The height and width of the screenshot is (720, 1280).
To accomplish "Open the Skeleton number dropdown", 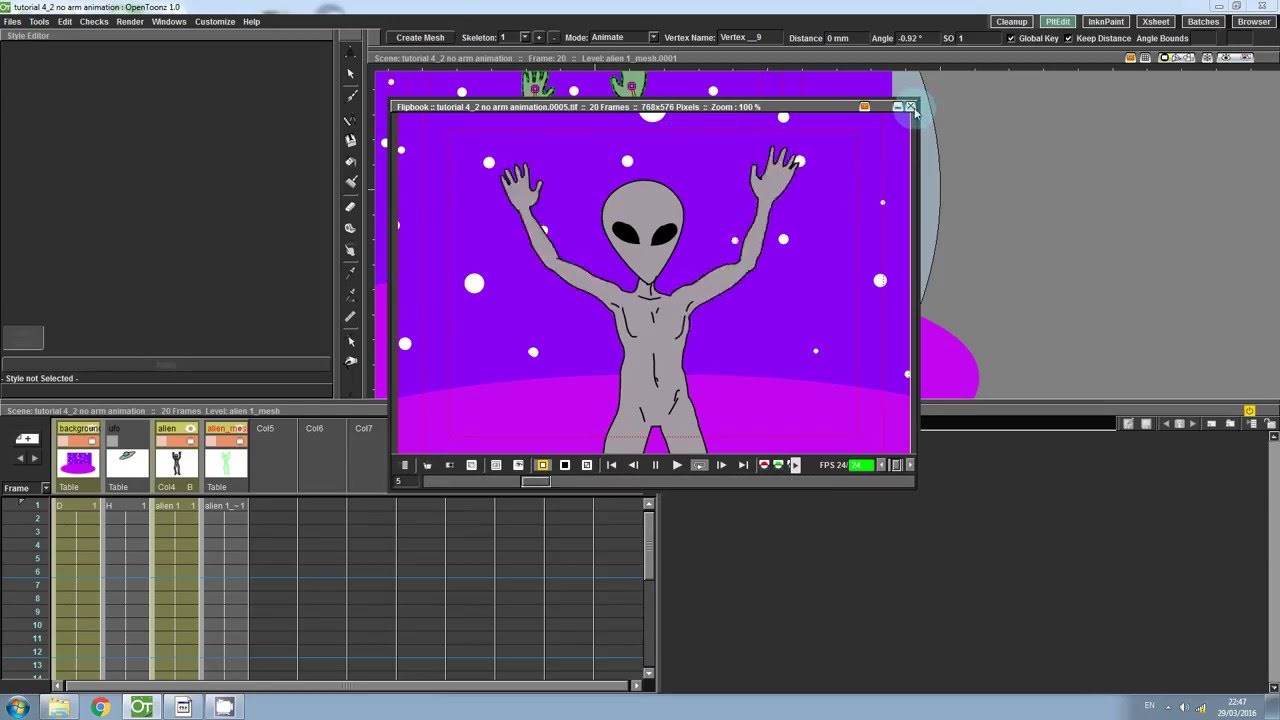I will 524,38.
